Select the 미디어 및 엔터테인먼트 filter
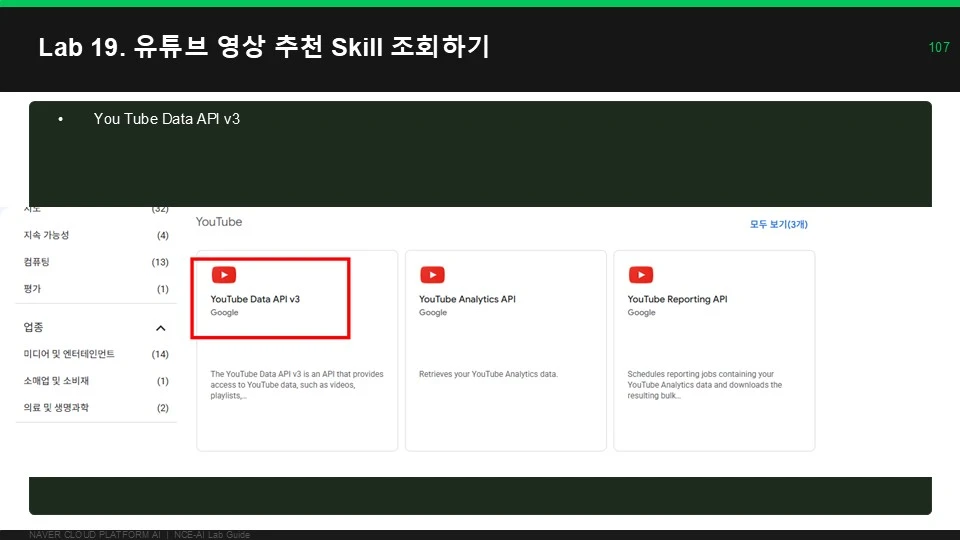 (x=69, y=354)
